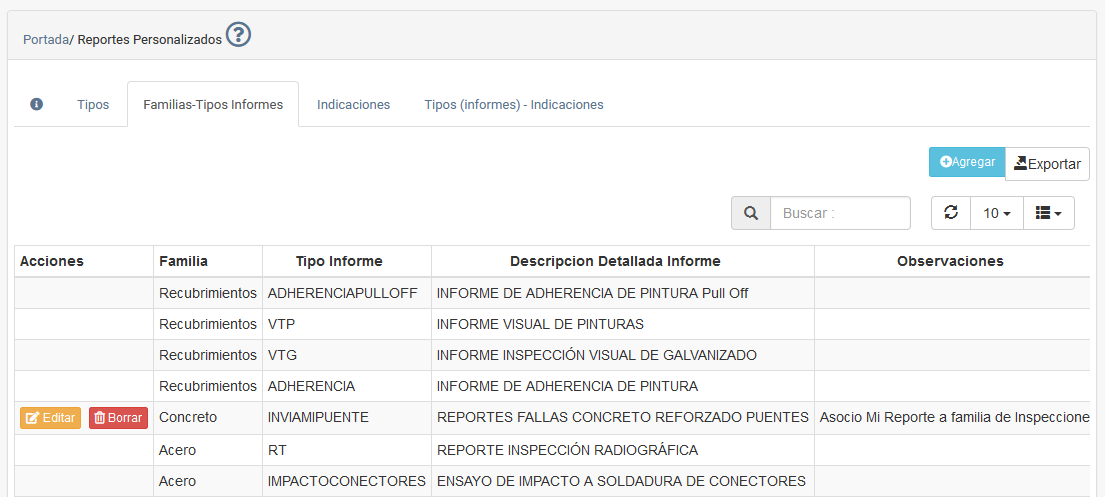Open the info icon tab

click(x=37, y=104)
